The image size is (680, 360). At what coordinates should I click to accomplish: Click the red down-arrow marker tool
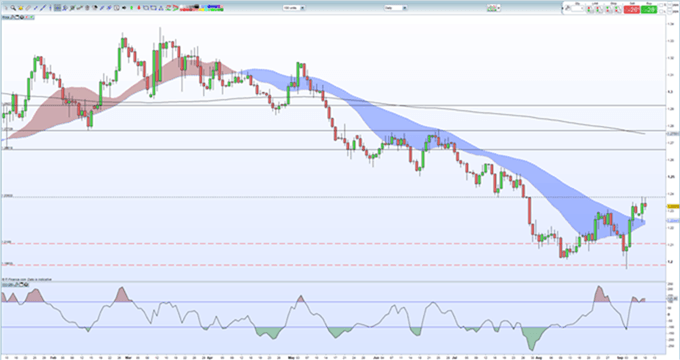click(139, 8)
